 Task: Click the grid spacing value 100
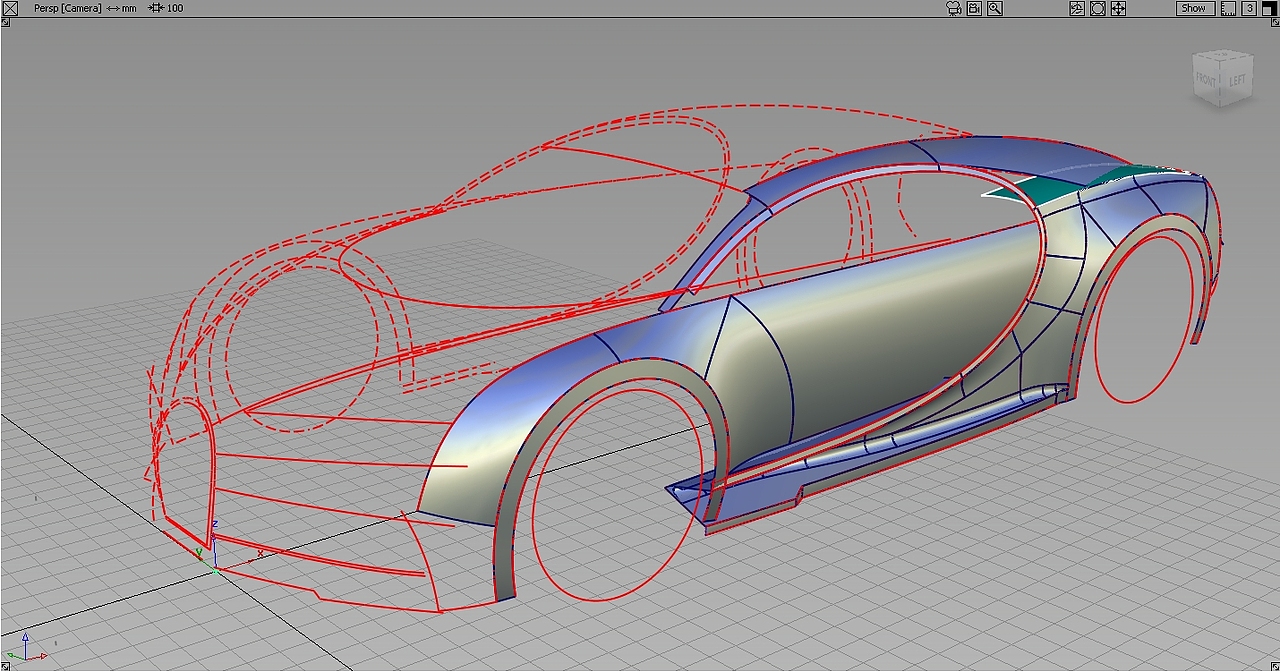coord(175,8)
